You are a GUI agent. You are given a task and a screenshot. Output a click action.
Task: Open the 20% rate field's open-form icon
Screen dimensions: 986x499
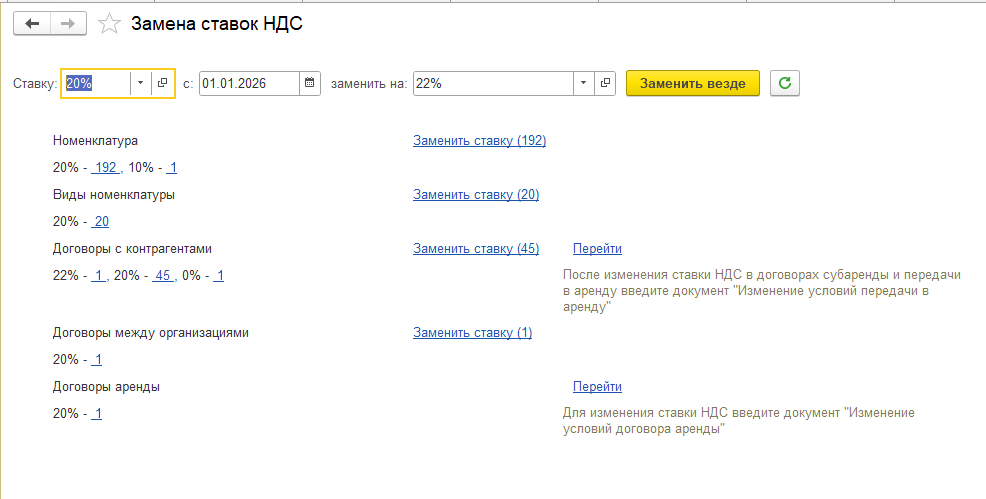163,84
